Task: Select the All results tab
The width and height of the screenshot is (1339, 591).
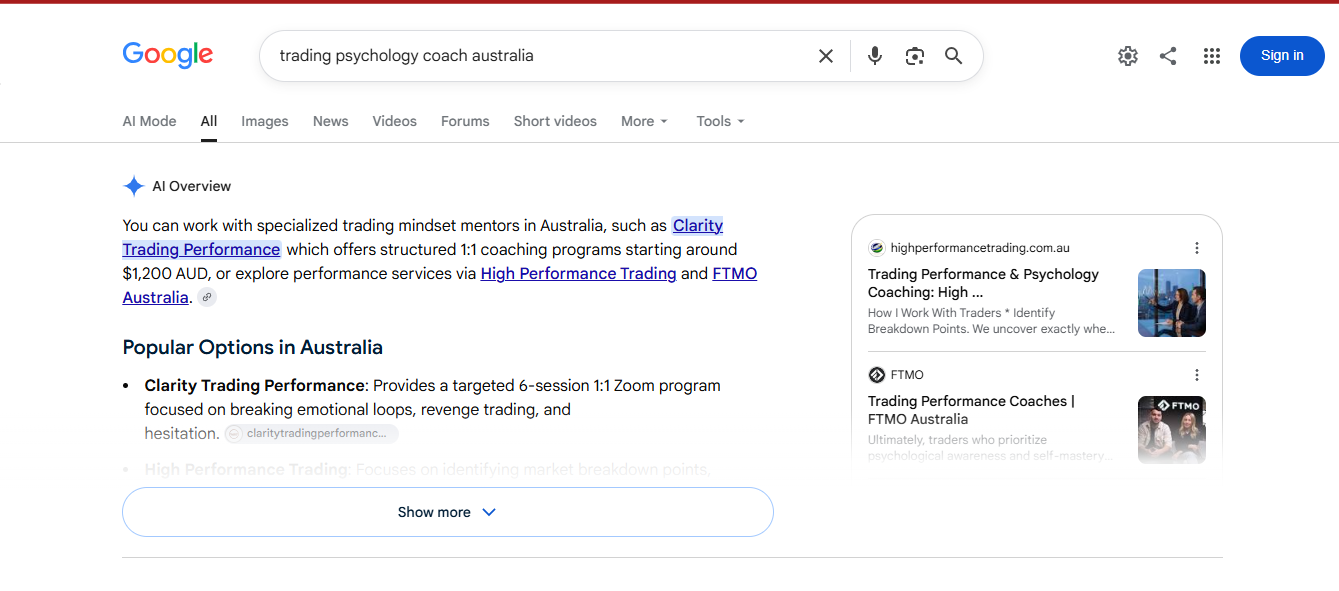Action: (x=209, y=121)
